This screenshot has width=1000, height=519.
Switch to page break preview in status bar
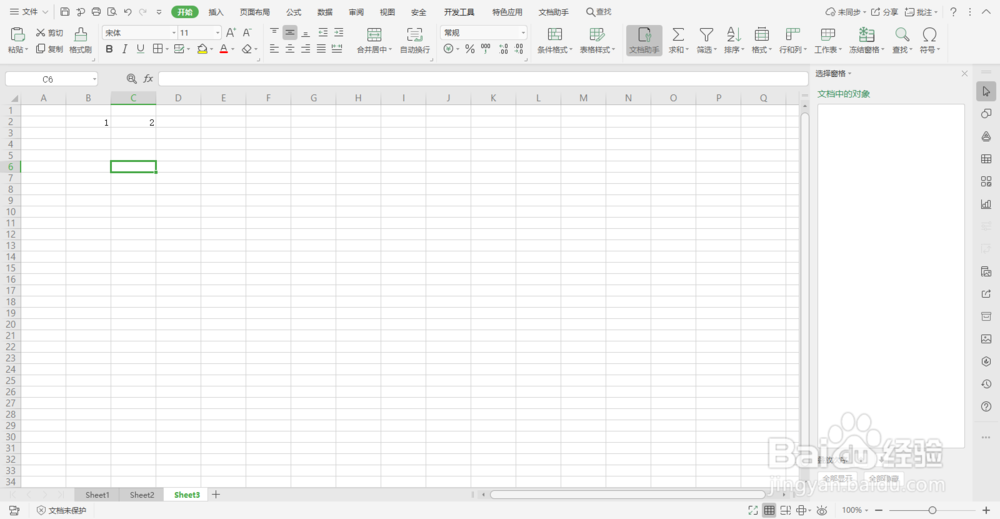point(786,510)
